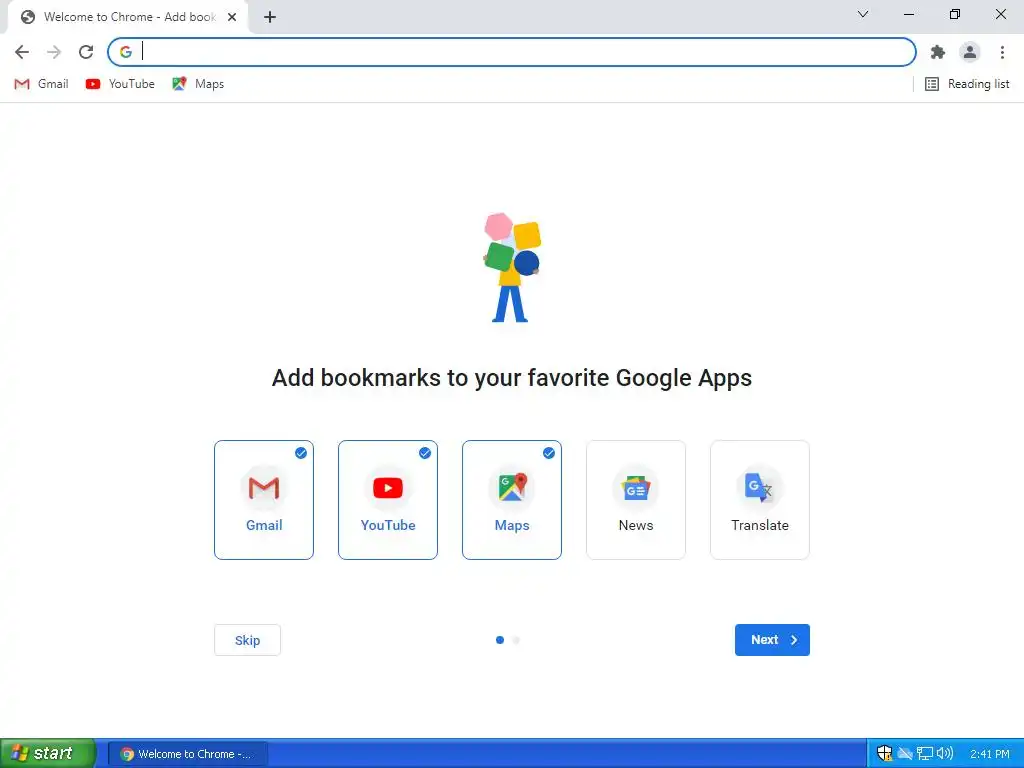Deselect the YouTube app card
This screenshot has width=1024, height=768.
tap(388, 500)
